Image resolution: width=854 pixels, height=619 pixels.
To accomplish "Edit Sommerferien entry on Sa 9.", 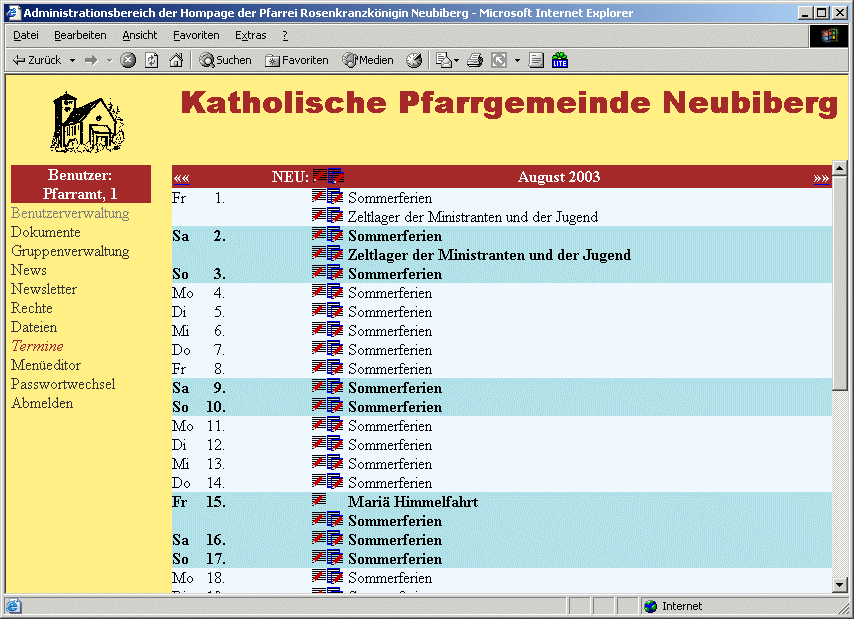I will click(319, 386).
